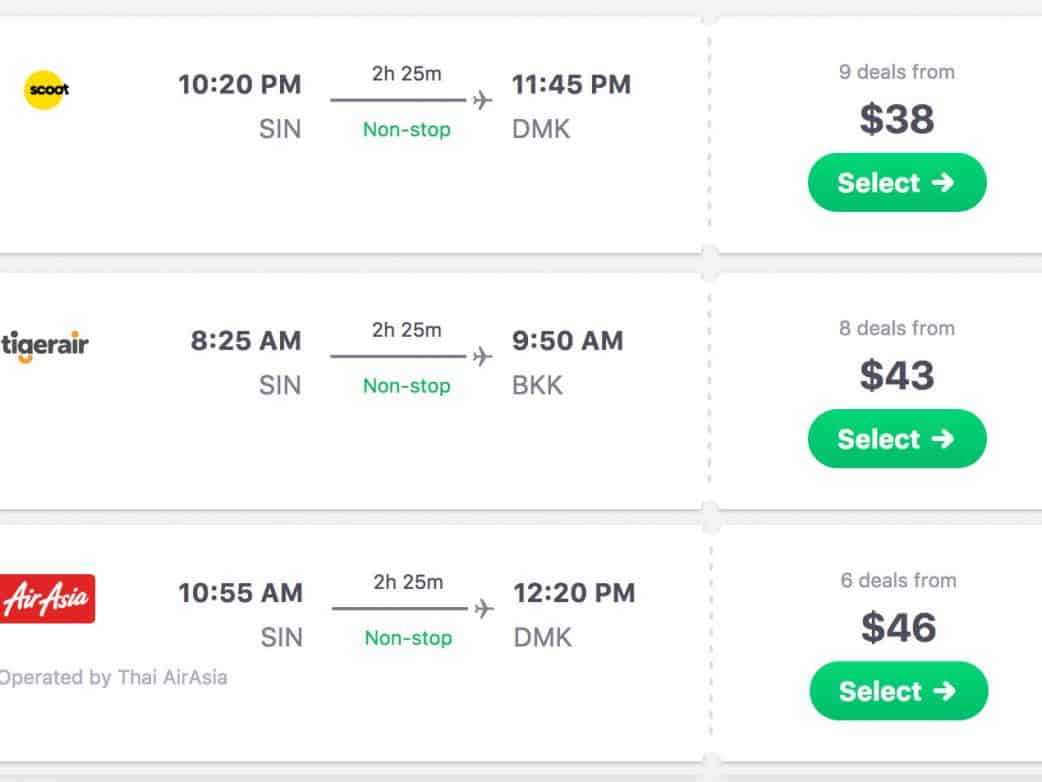Select the $46 AirAsia flight deal
The width and height of the screenshot is (1042, 782).
(898, 691)
